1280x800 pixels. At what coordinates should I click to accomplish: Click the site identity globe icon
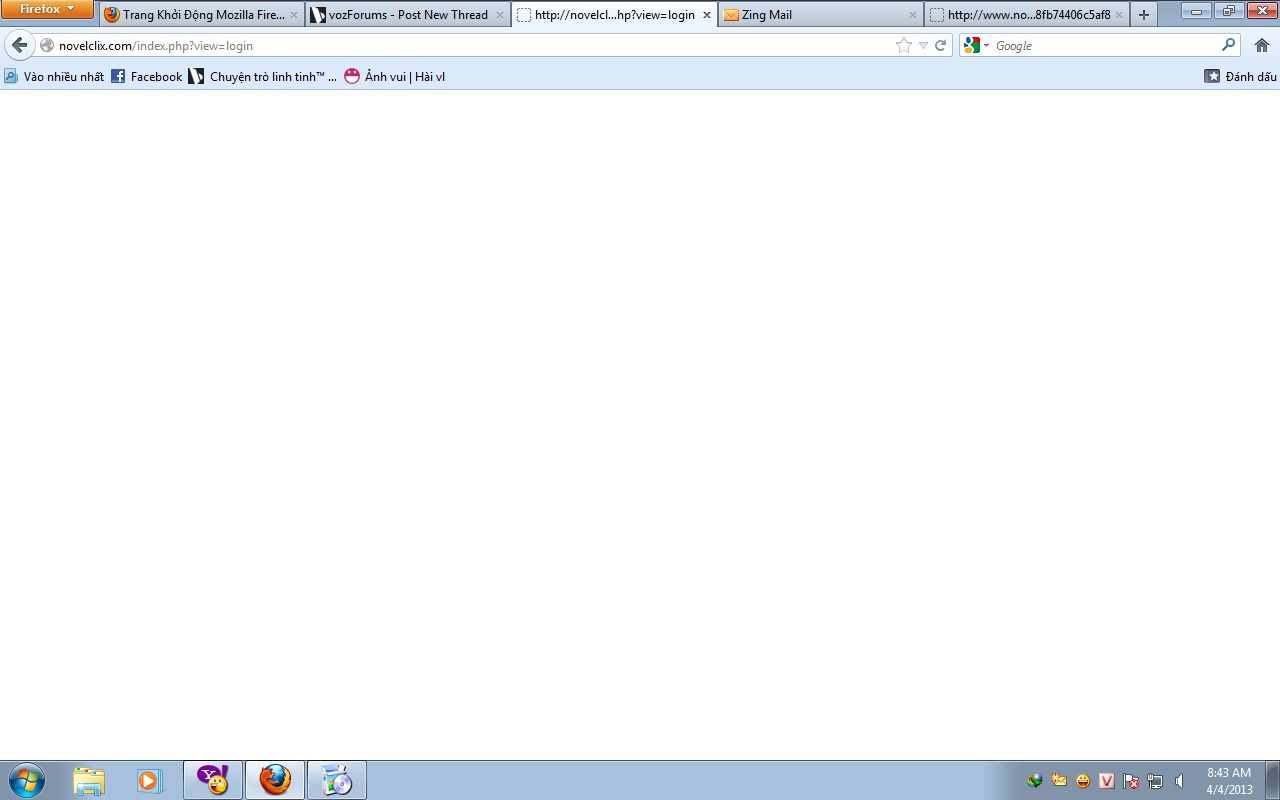coord(47,45)
